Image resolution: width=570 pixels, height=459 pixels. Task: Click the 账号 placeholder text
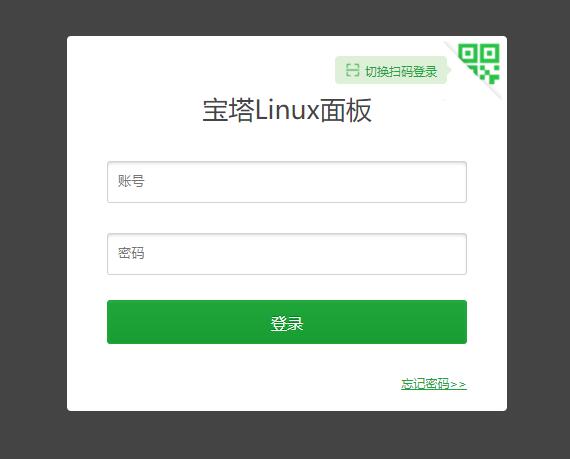pos(131,181)
